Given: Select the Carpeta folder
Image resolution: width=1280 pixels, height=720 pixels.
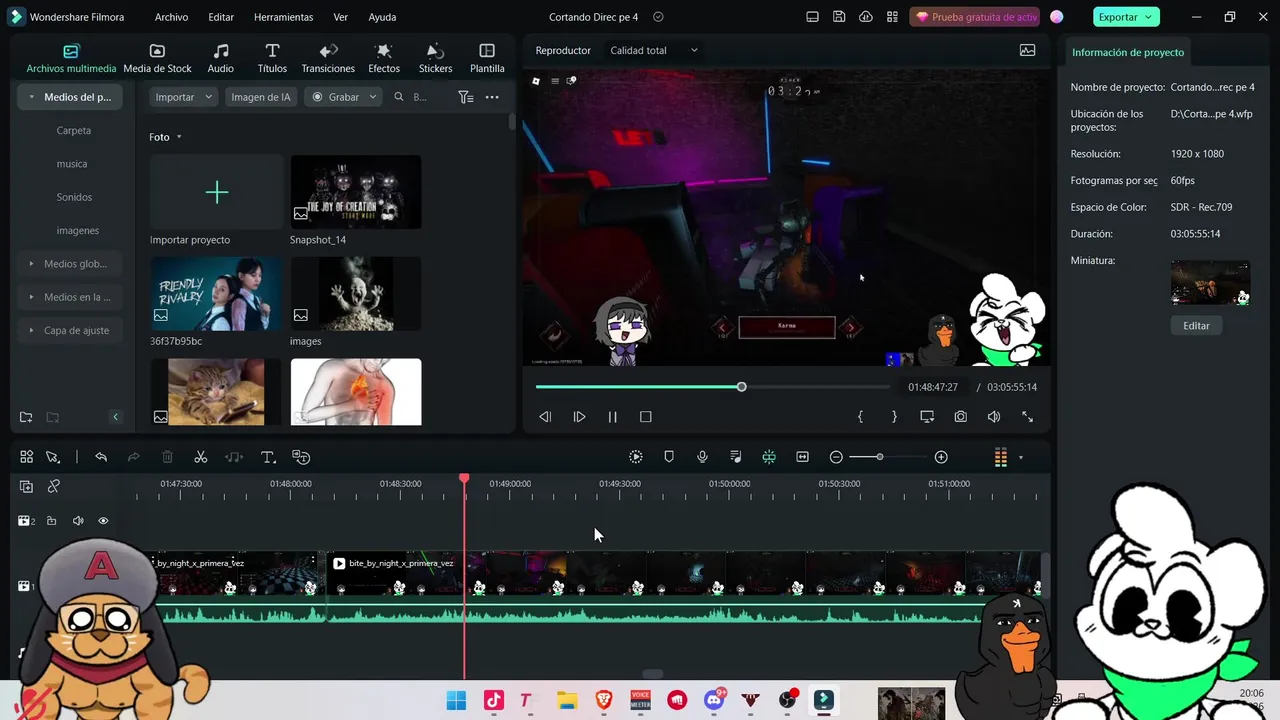Looking at the screenshot, I should 74,130.
